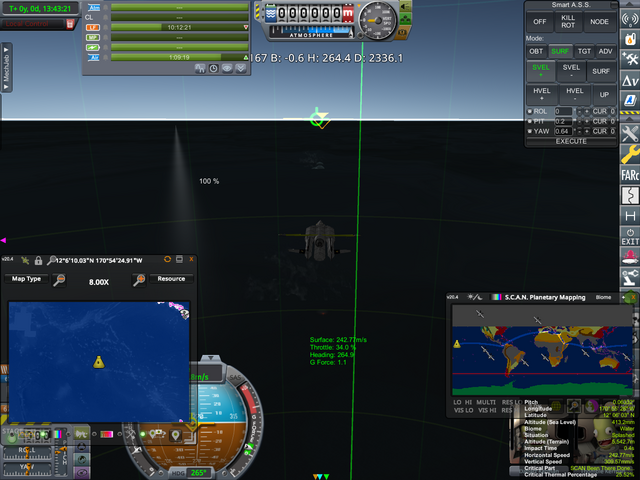Zoom in with the plus magnifier
Screen dimensions: 640x480
pos(139,280)
